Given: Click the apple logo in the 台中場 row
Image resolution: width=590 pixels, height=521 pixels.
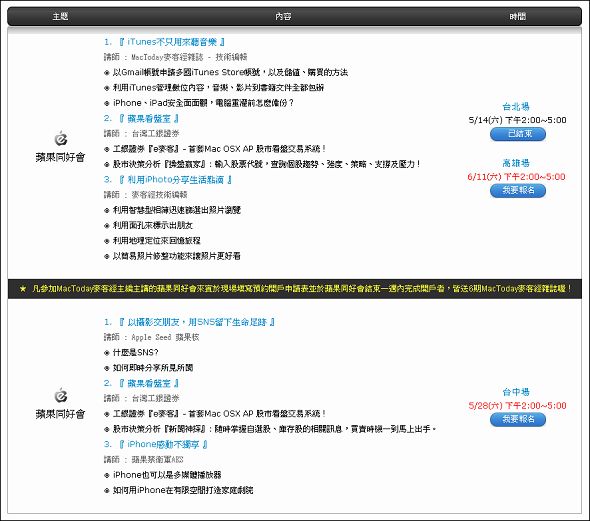Looking at the screenshot, I should 61,395.
